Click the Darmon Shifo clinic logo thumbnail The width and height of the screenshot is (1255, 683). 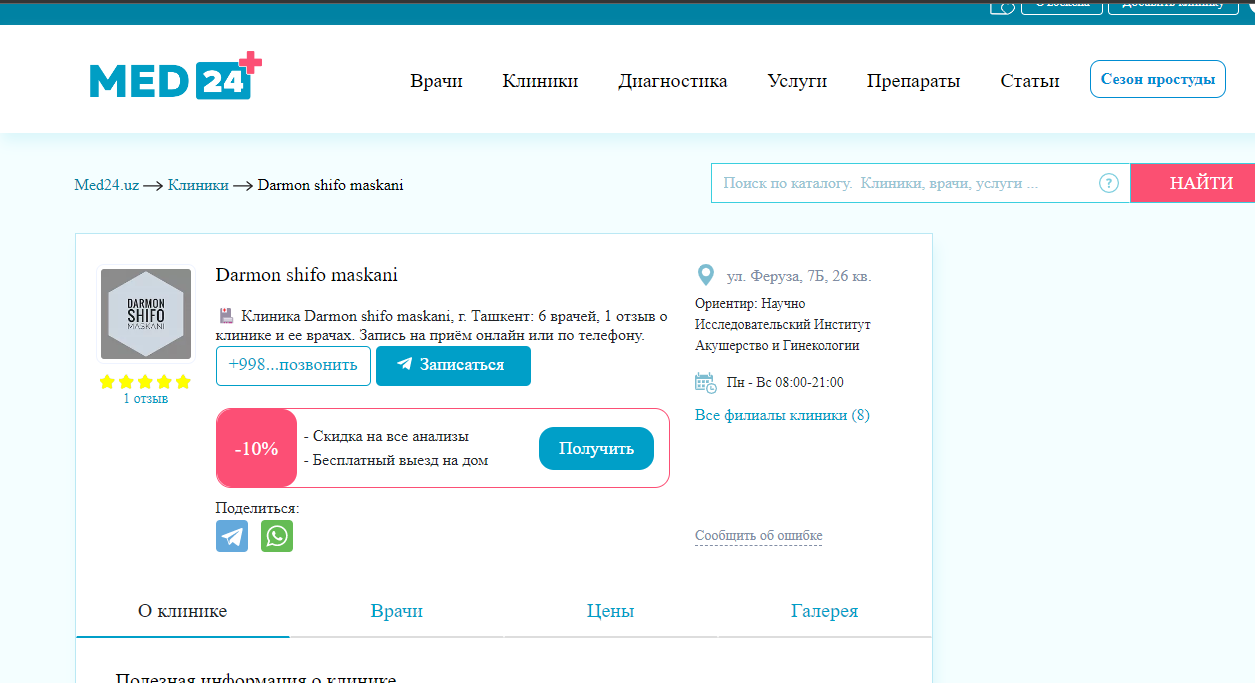[x=145, y=314]
